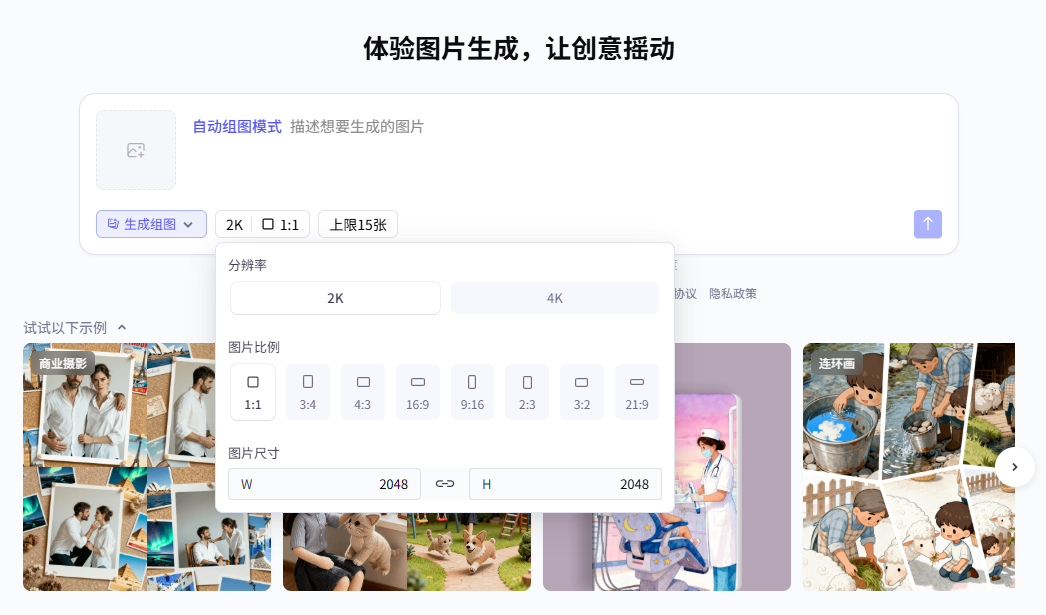Open the 生成组图 mode dropdown

click(x=151, y=225)
